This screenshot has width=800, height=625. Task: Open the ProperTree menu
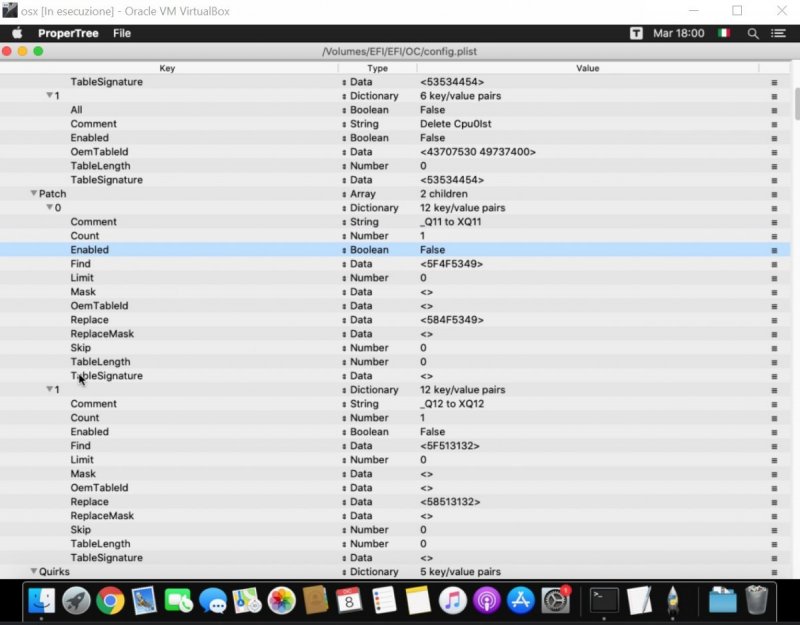pos(68,34)
